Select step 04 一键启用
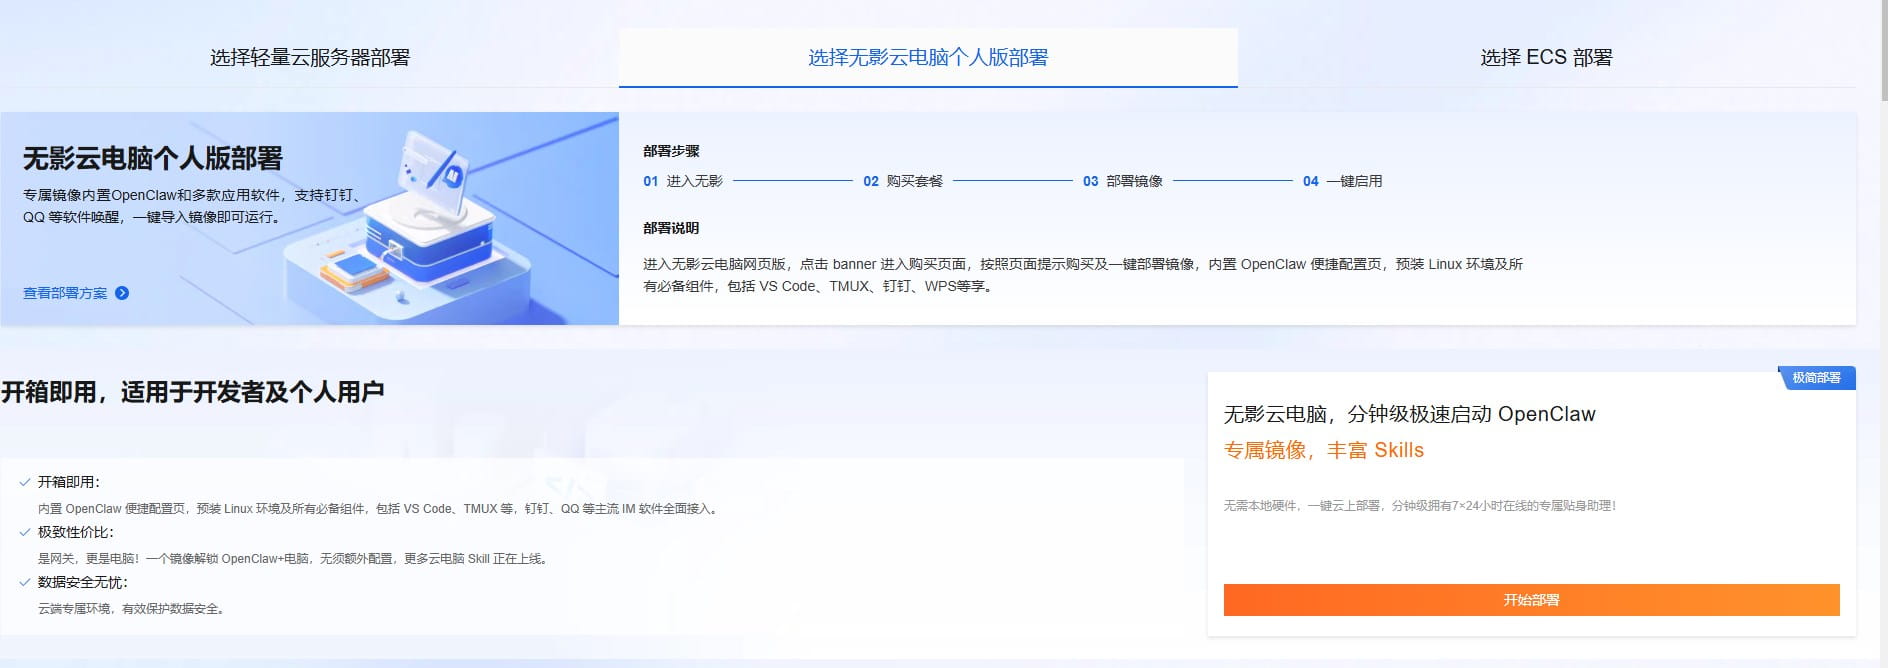The image size is (1888, 668). tap(1343, 181)
